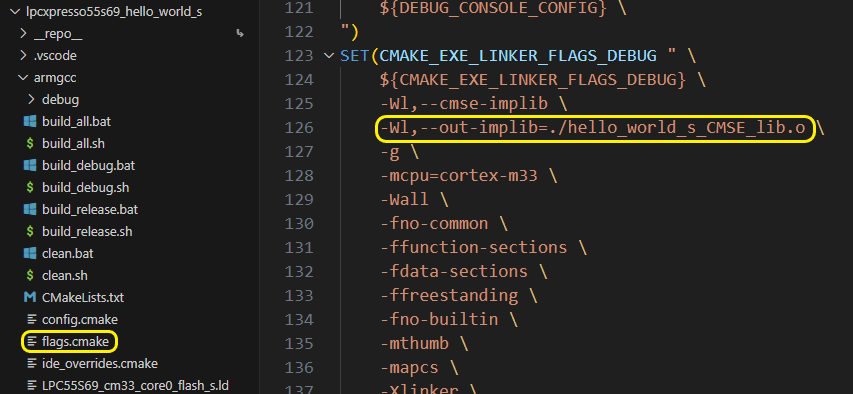Click the Windows icon of build_debug.bat
The image size is (853, 394).
pos(30,165)
